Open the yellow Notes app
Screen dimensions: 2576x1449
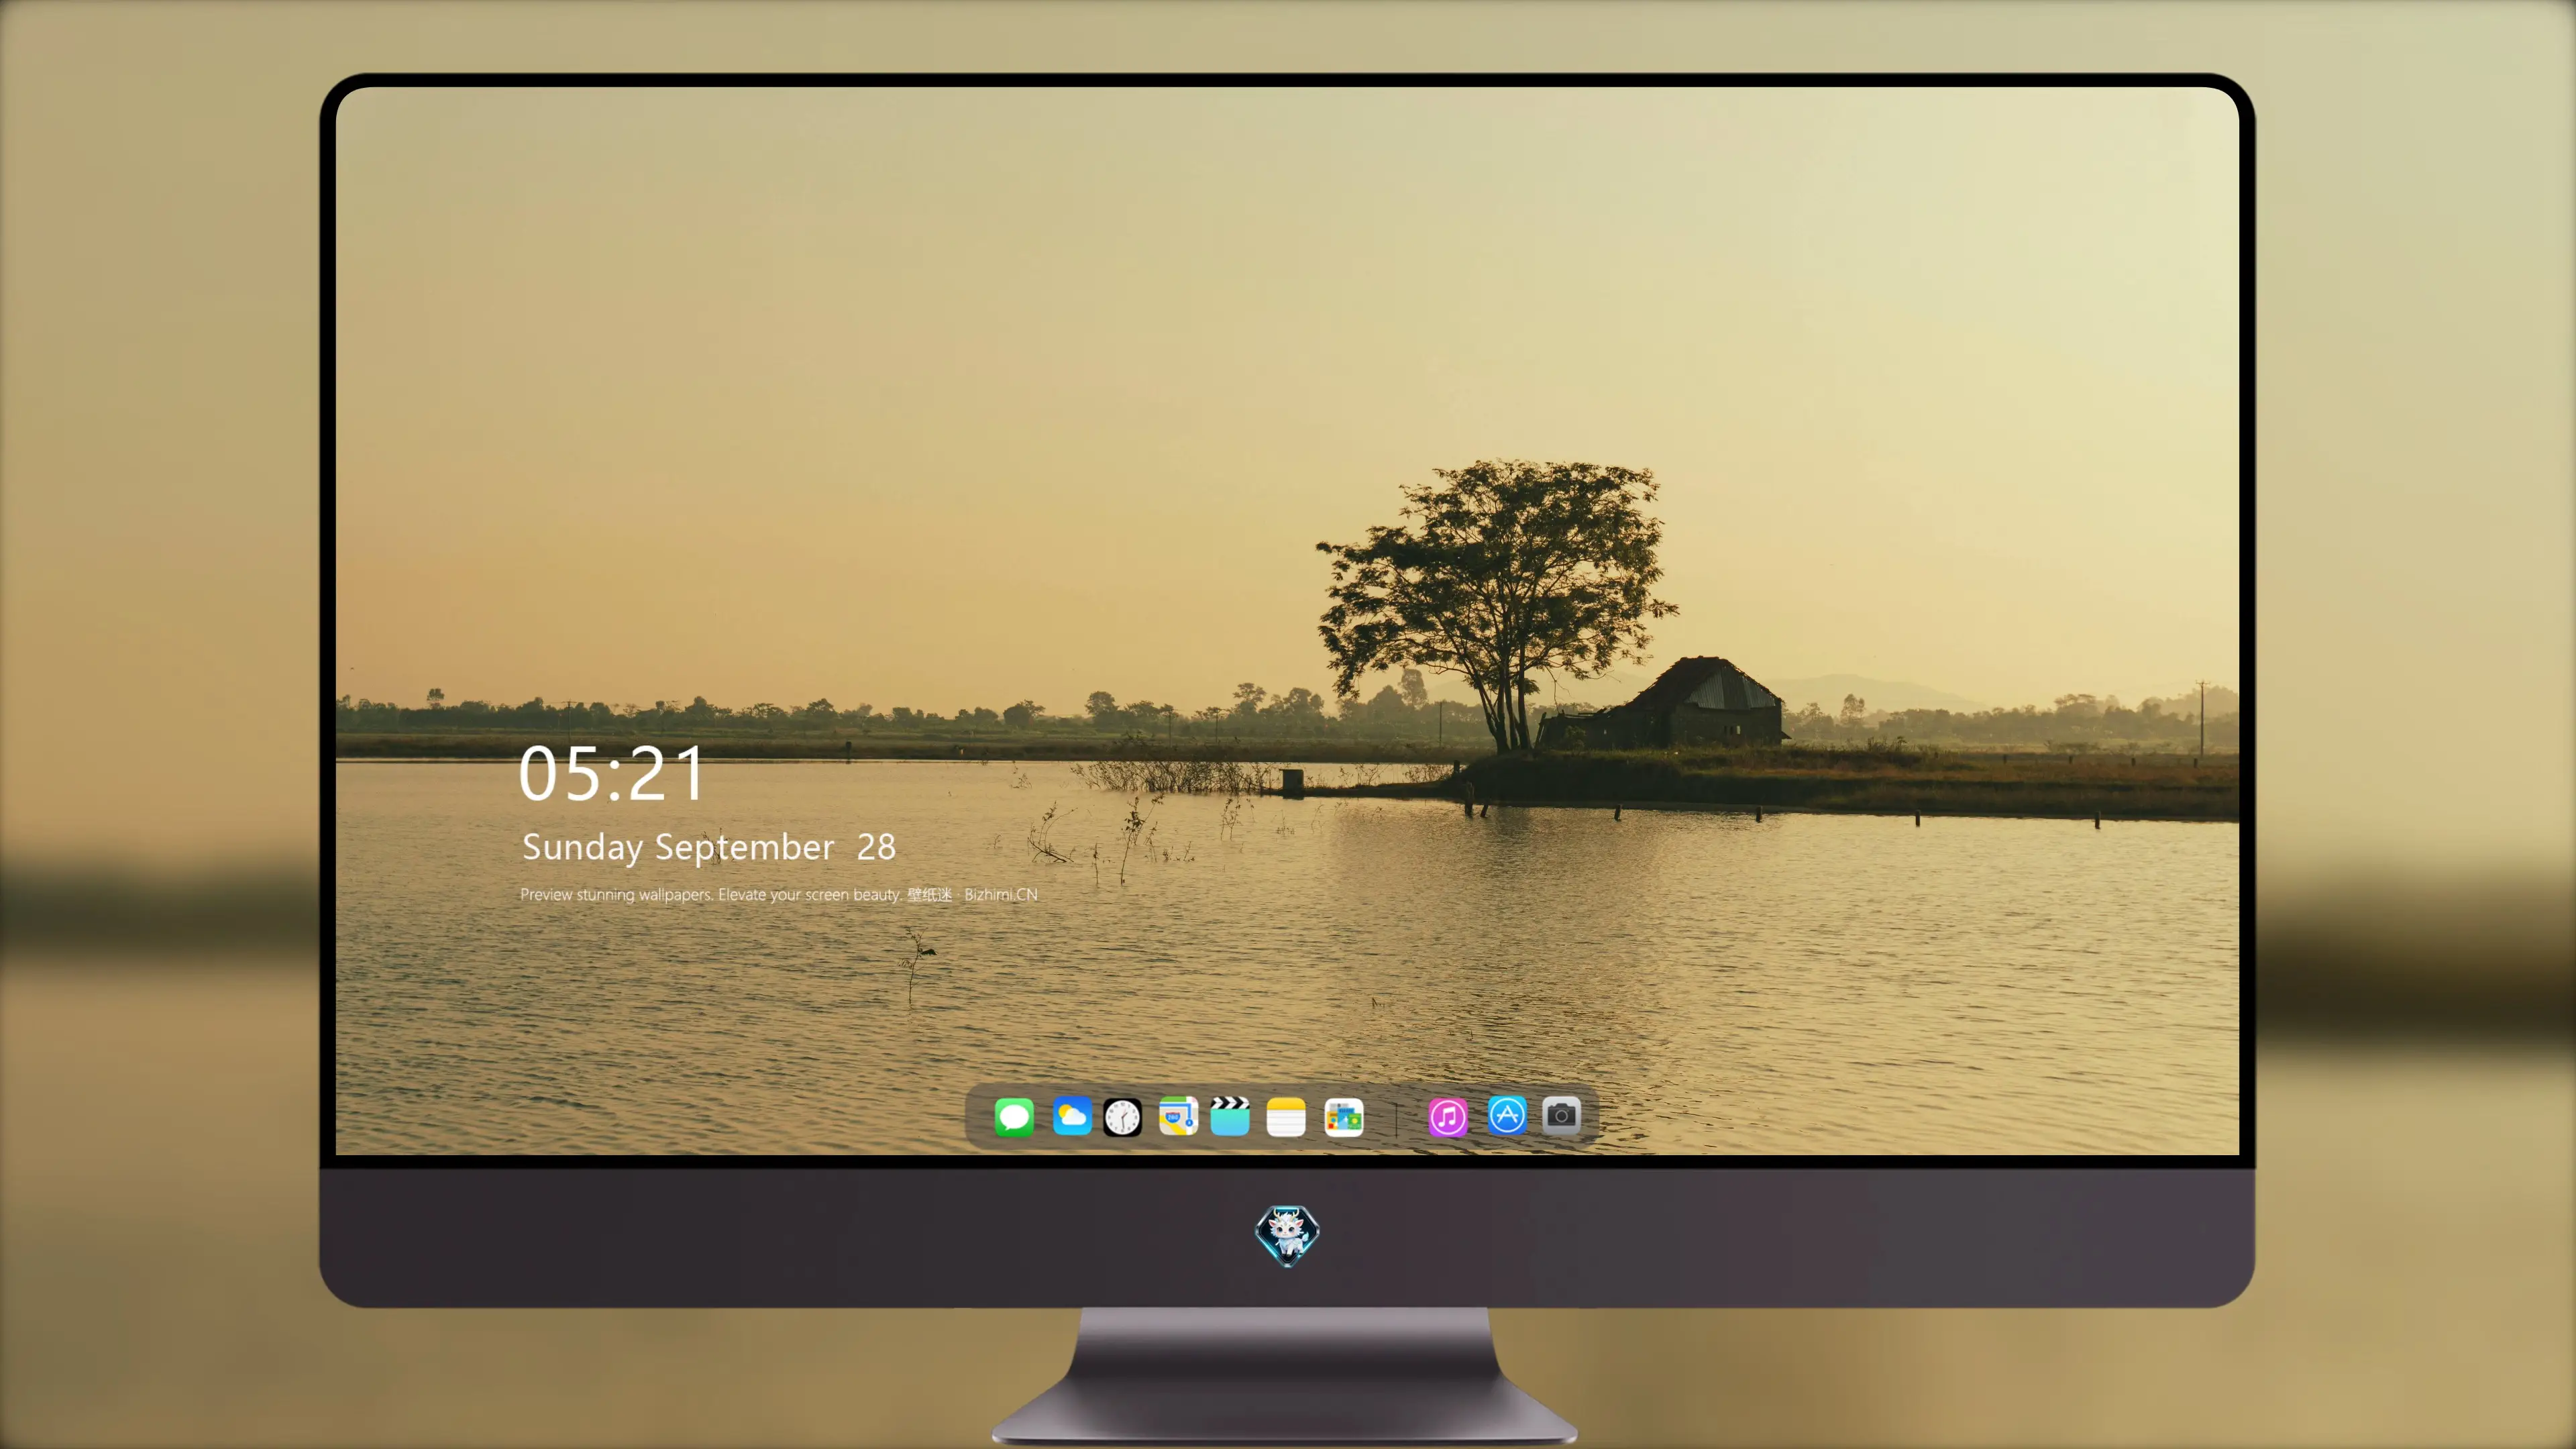tap(1286, 1117)
